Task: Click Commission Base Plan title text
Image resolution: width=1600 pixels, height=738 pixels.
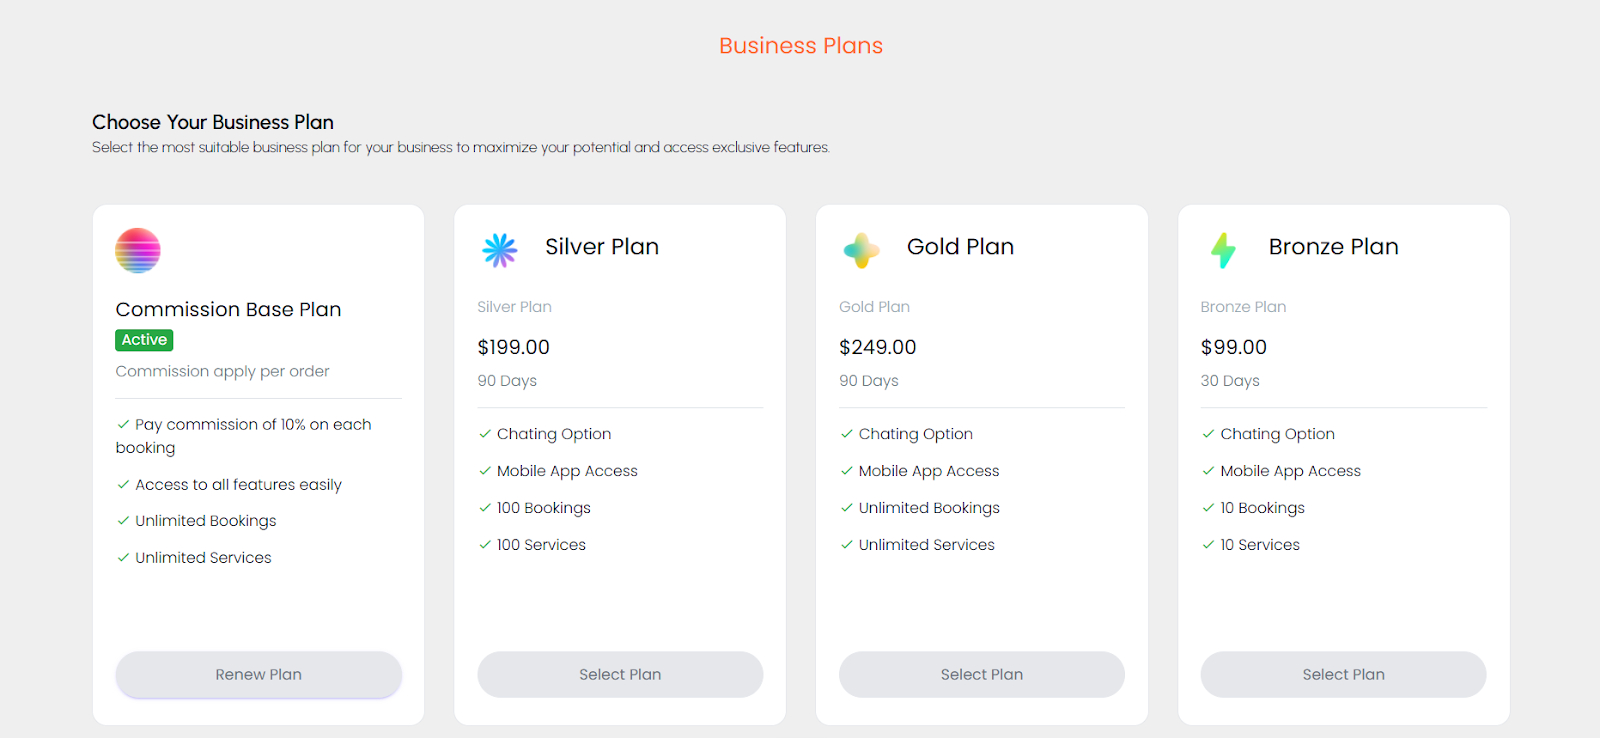Action: tap(228, 310)
